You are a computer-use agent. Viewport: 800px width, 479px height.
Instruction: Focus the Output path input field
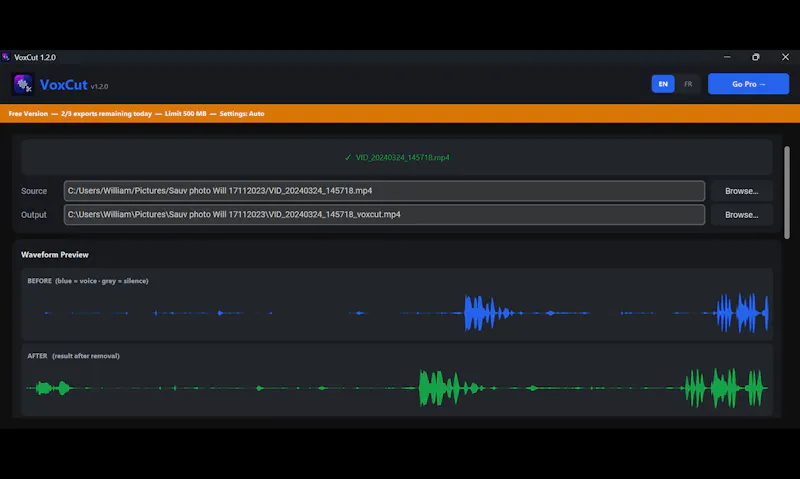384,215
